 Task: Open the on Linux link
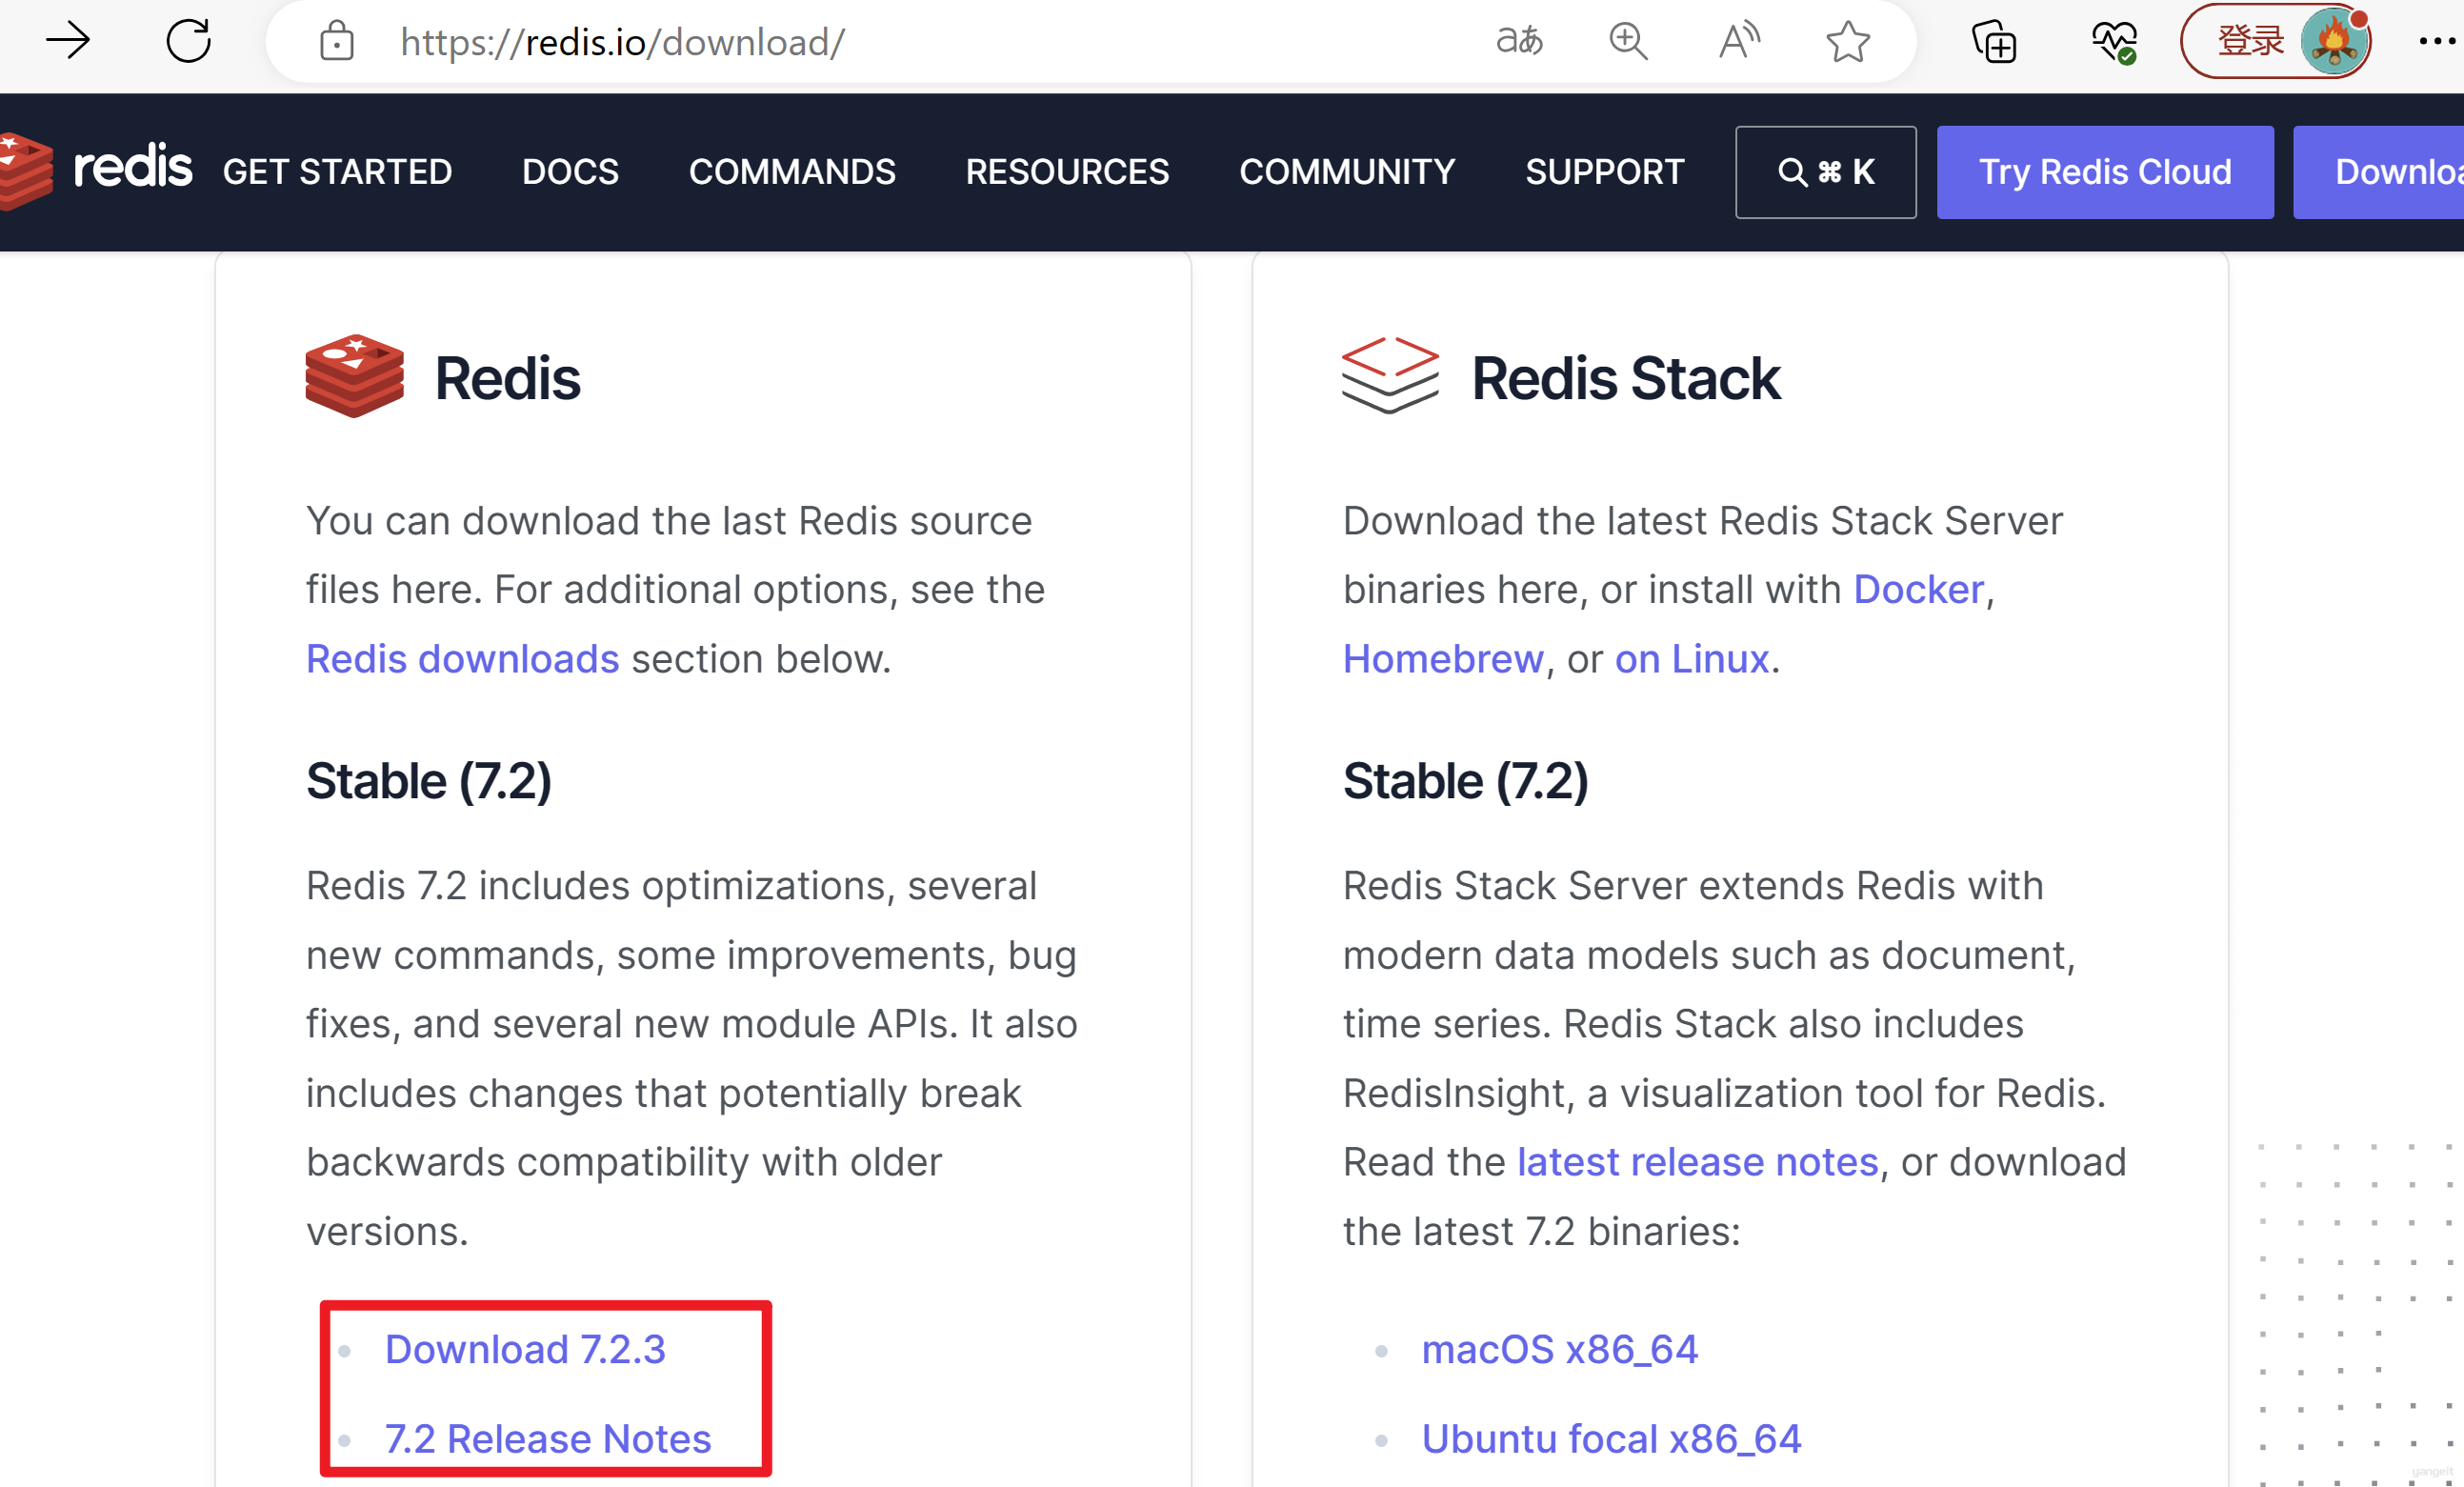1692,659
